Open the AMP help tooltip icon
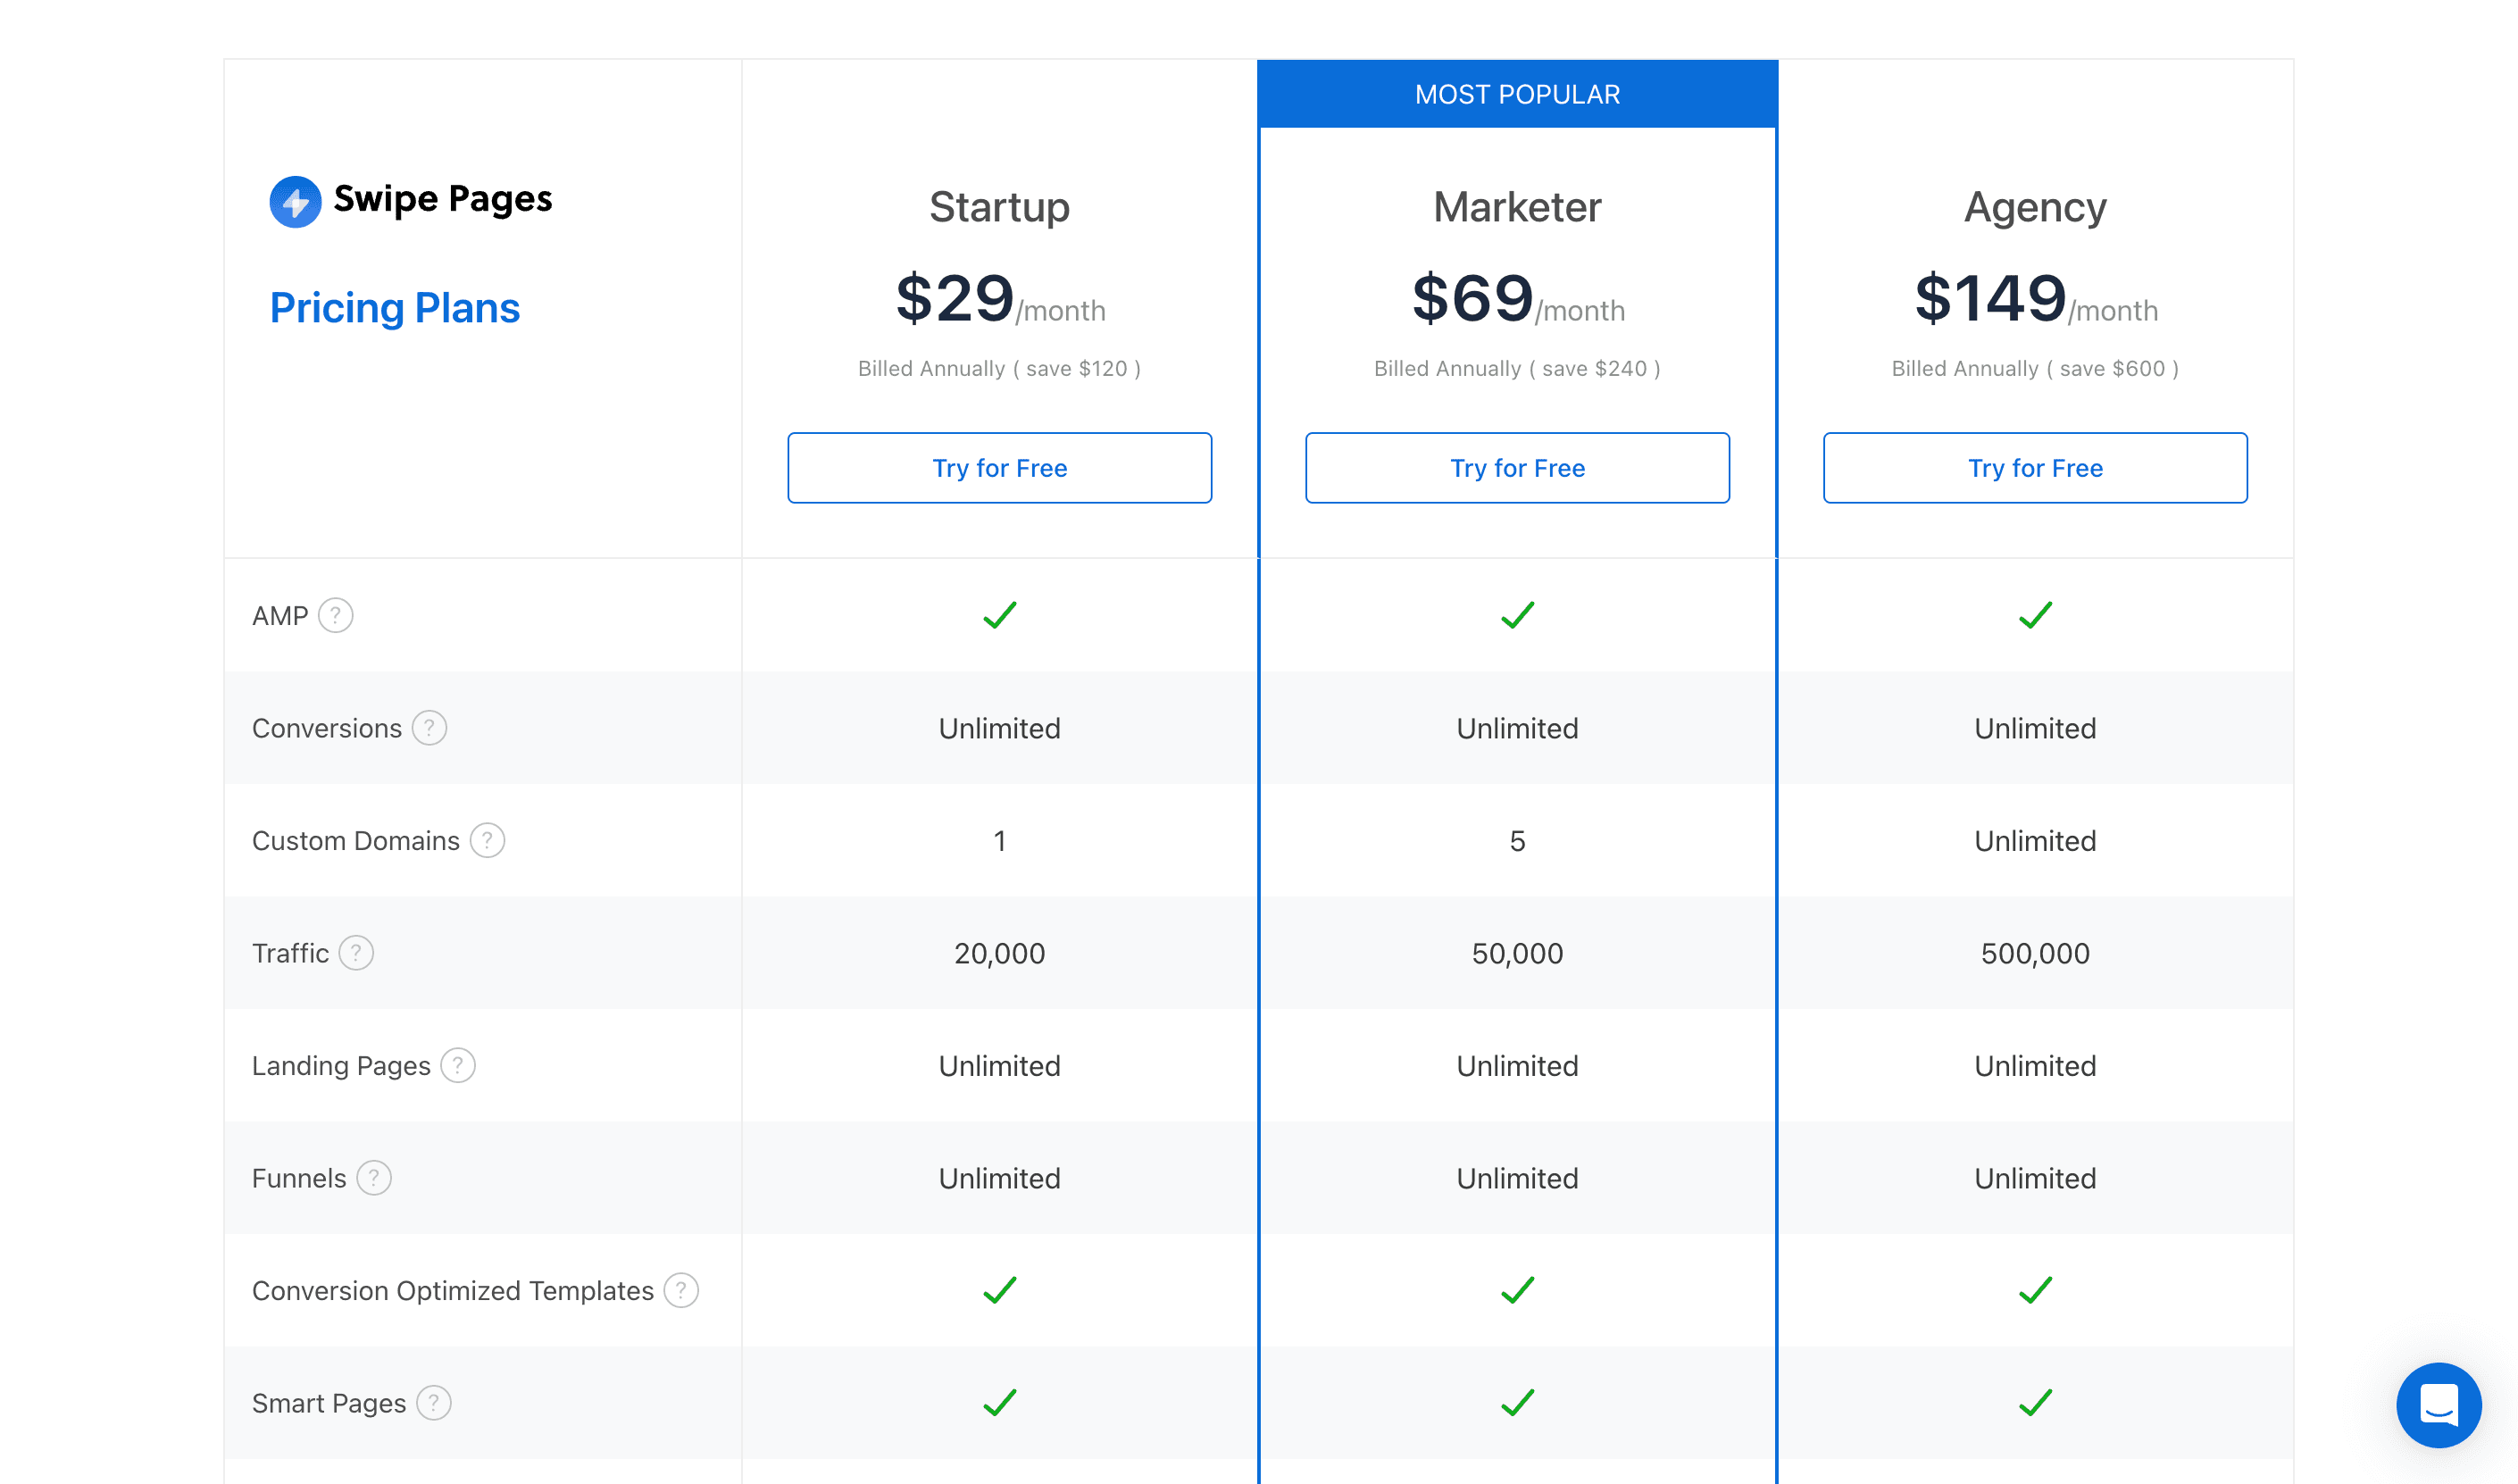2518x1484 pixels. [x=336, y=616]
